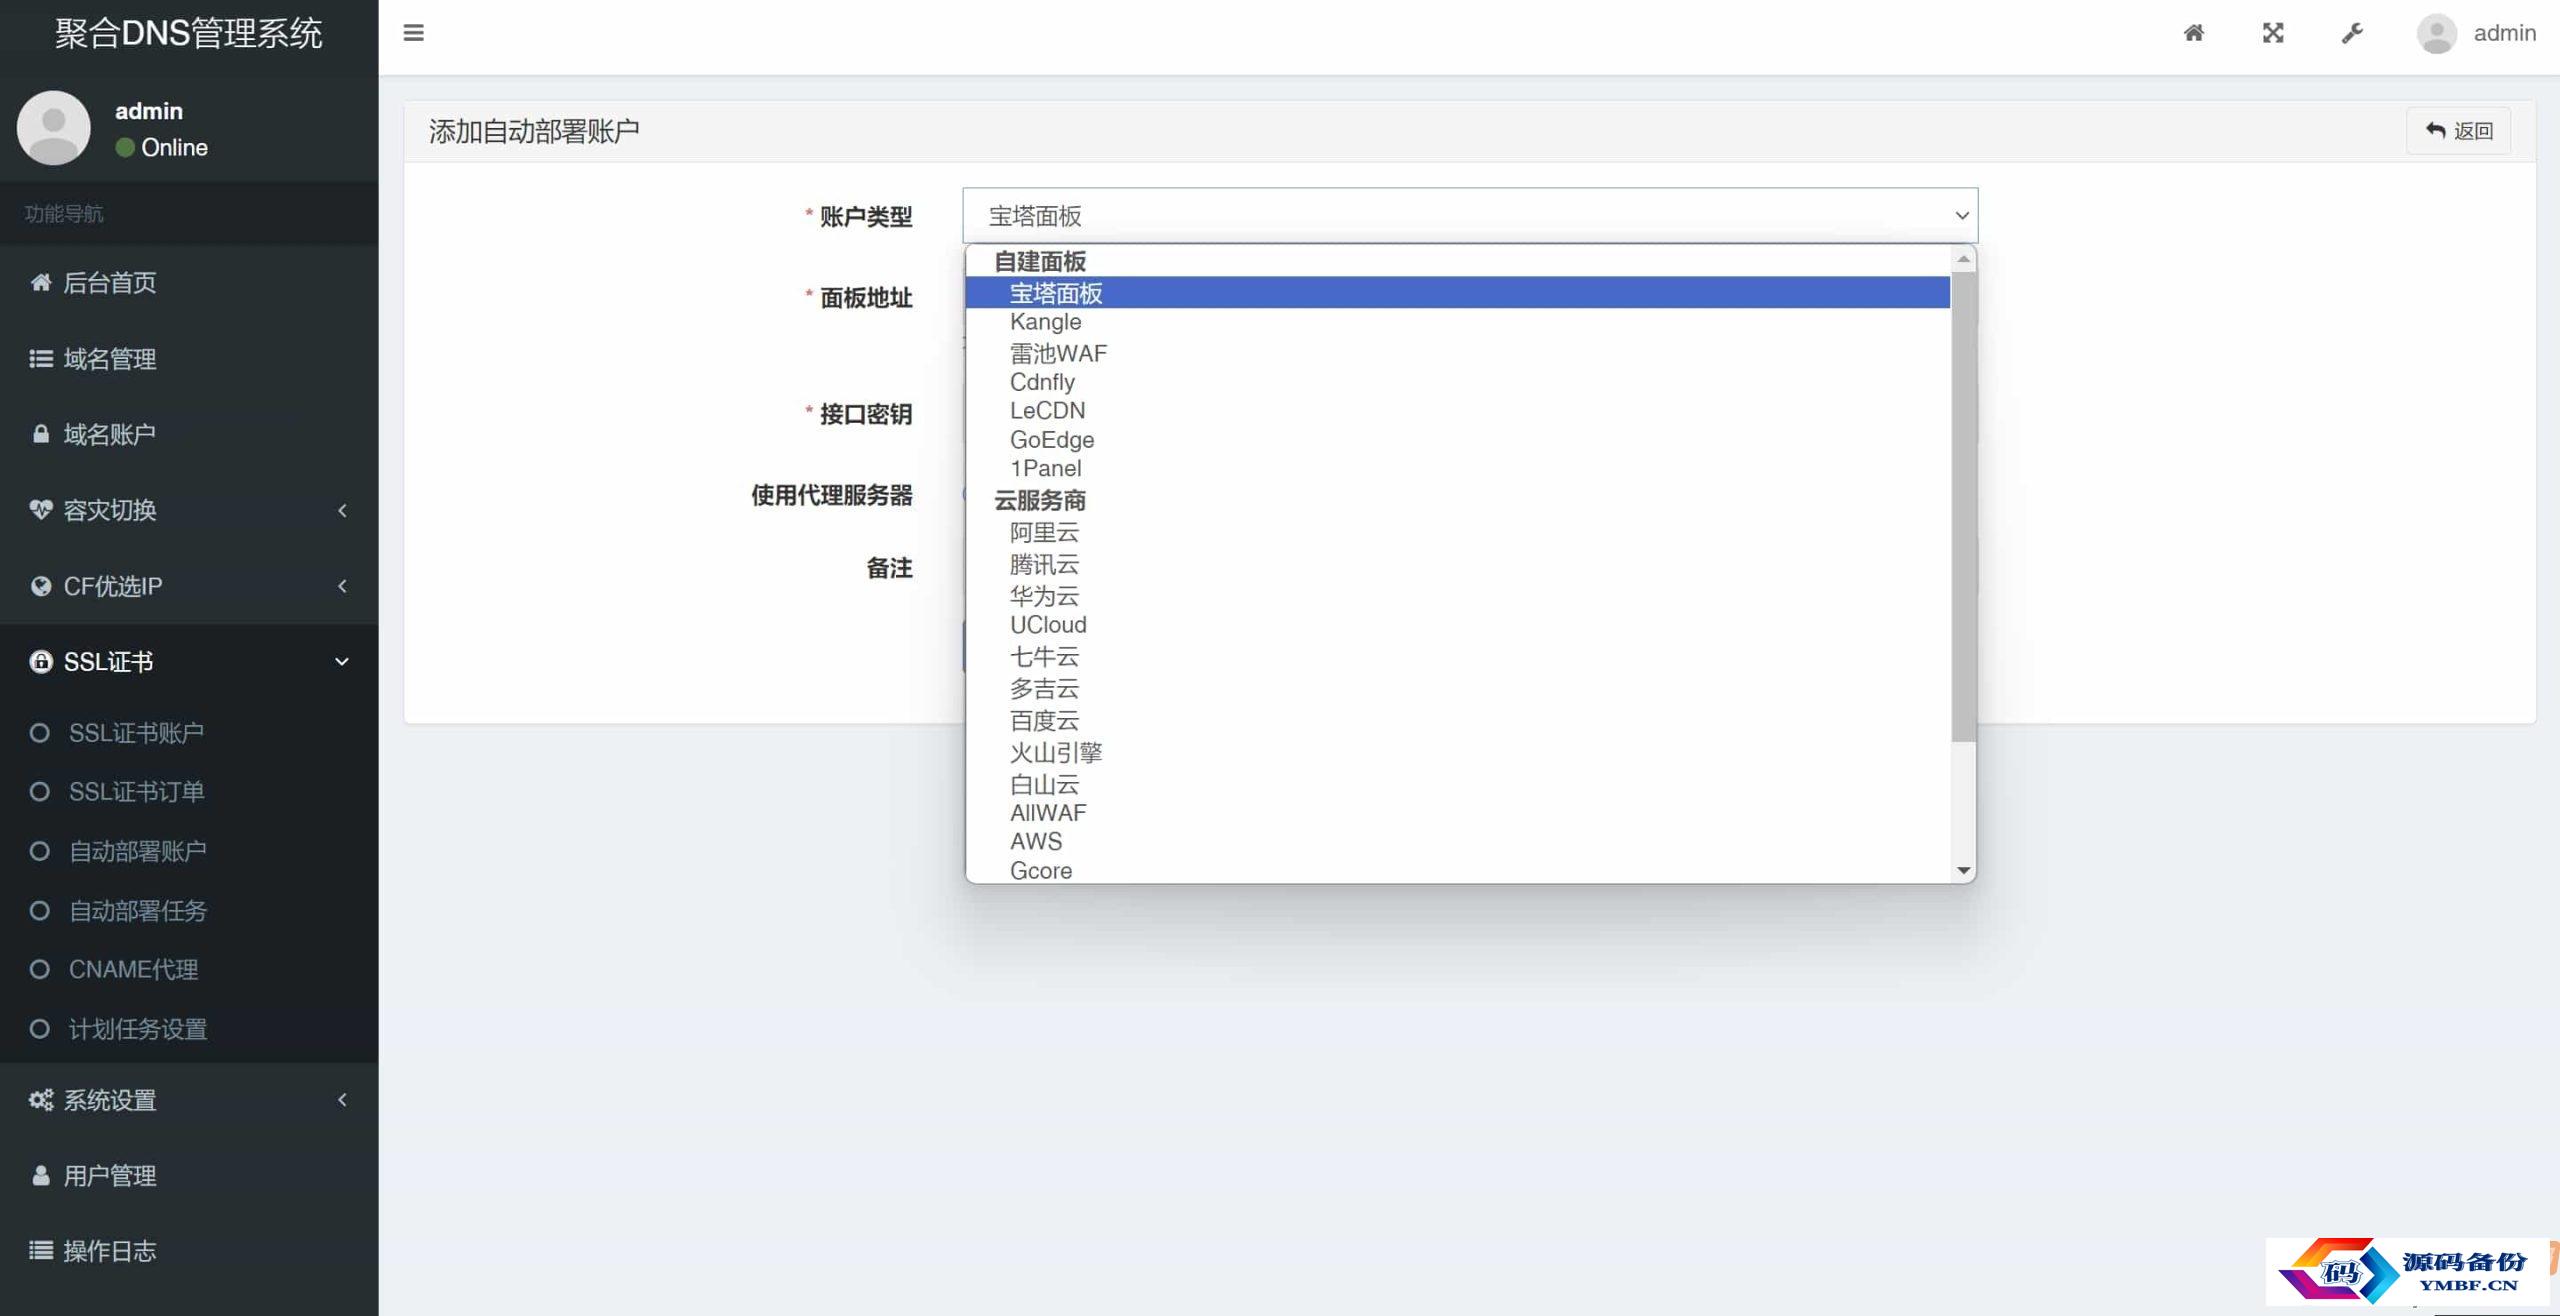The image size is (2560, 1316).
Task: Select 七牛云 option
Action: point(1458,657)
